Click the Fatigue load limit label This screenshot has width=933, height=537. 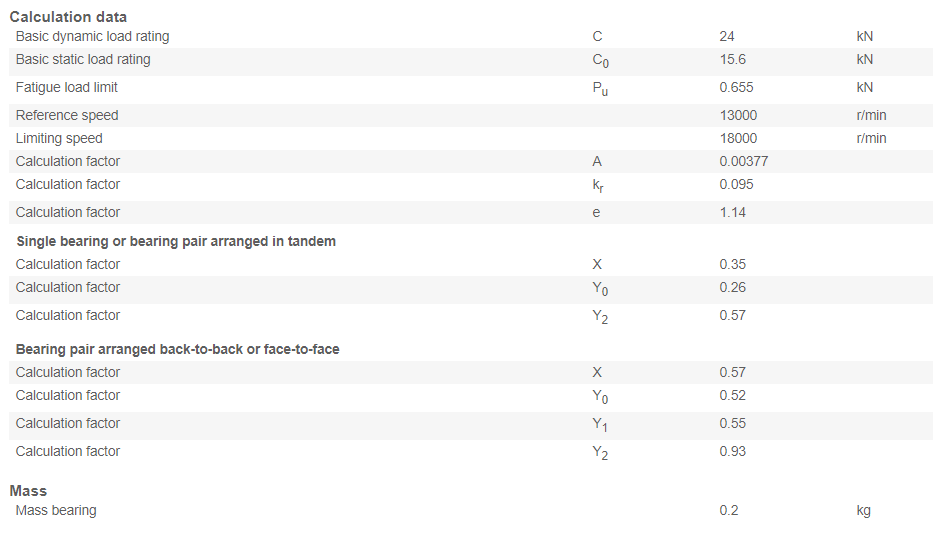click(67, 88)
